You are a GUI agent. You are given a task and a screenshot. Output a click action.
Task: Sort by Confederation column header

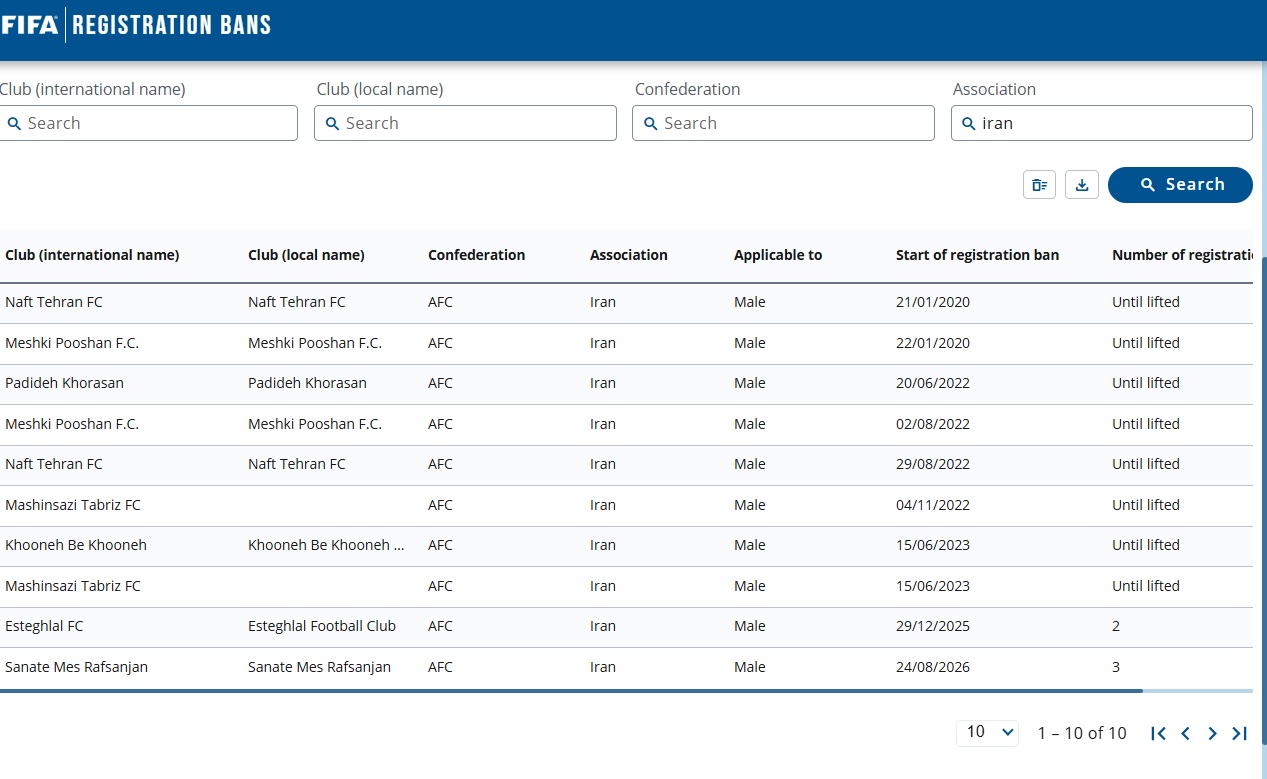coord(476,255)
